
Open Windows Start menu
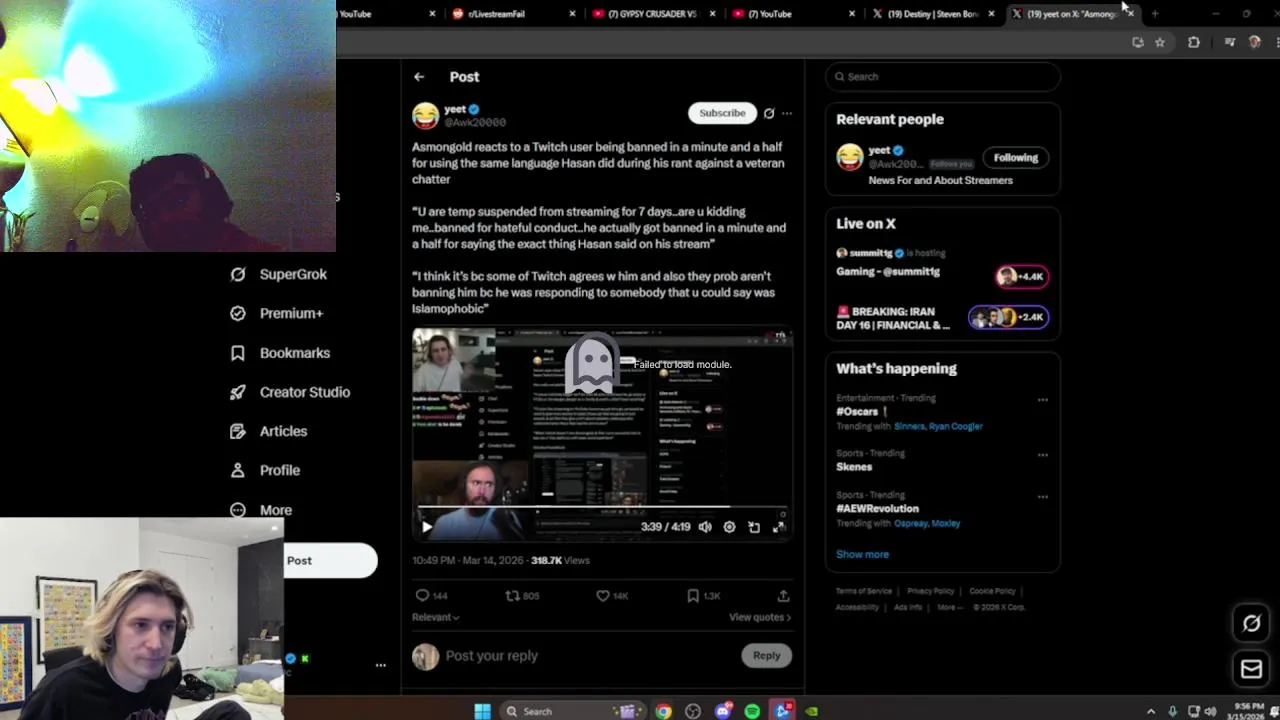pos(482,711)
